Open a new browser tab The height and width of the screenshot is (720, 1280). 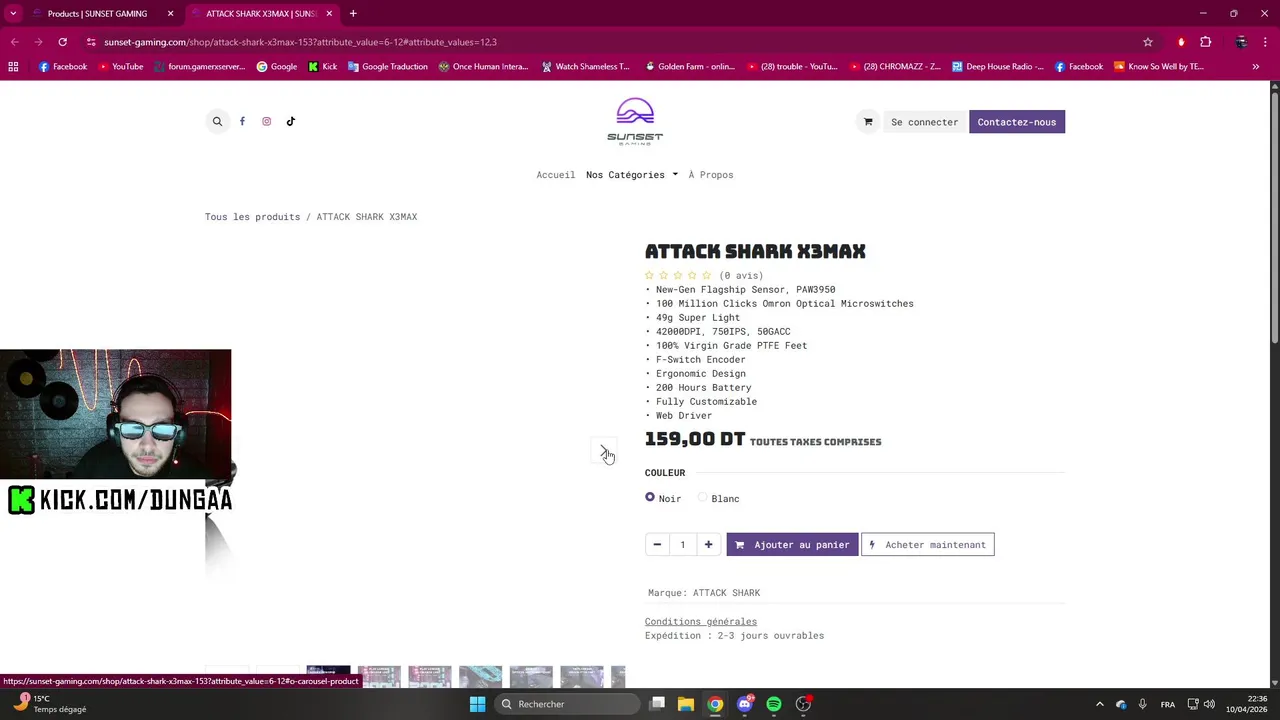(353, 14)
